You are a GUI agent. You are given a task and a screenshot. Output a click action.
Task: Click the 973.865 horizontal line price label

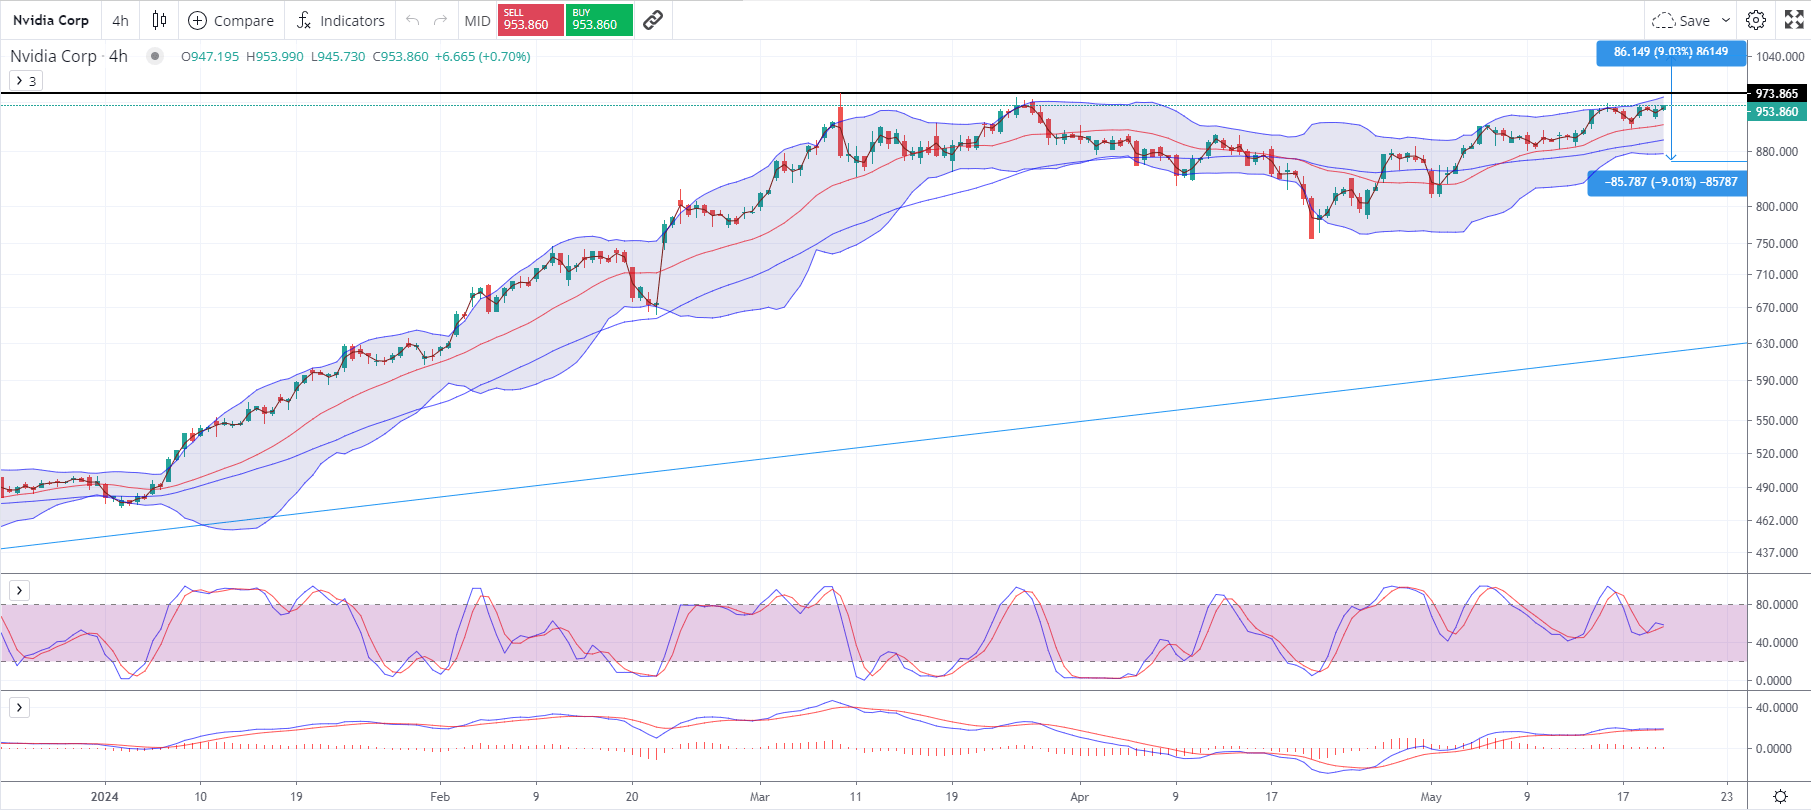pyautogui.click(x=1777, y=93)
